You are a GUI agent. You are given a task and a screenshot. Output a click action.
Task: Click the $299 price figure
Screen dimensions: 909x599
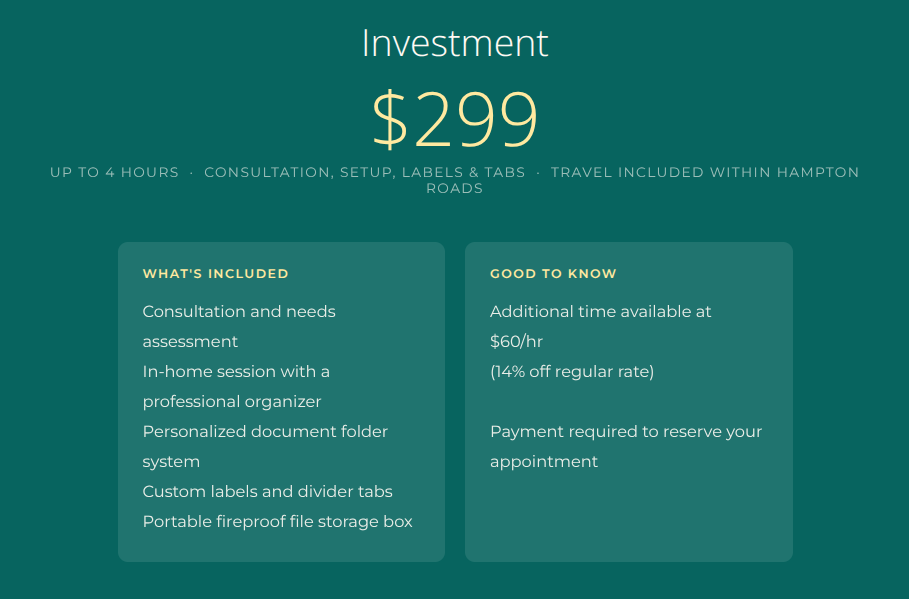(455, 120)
